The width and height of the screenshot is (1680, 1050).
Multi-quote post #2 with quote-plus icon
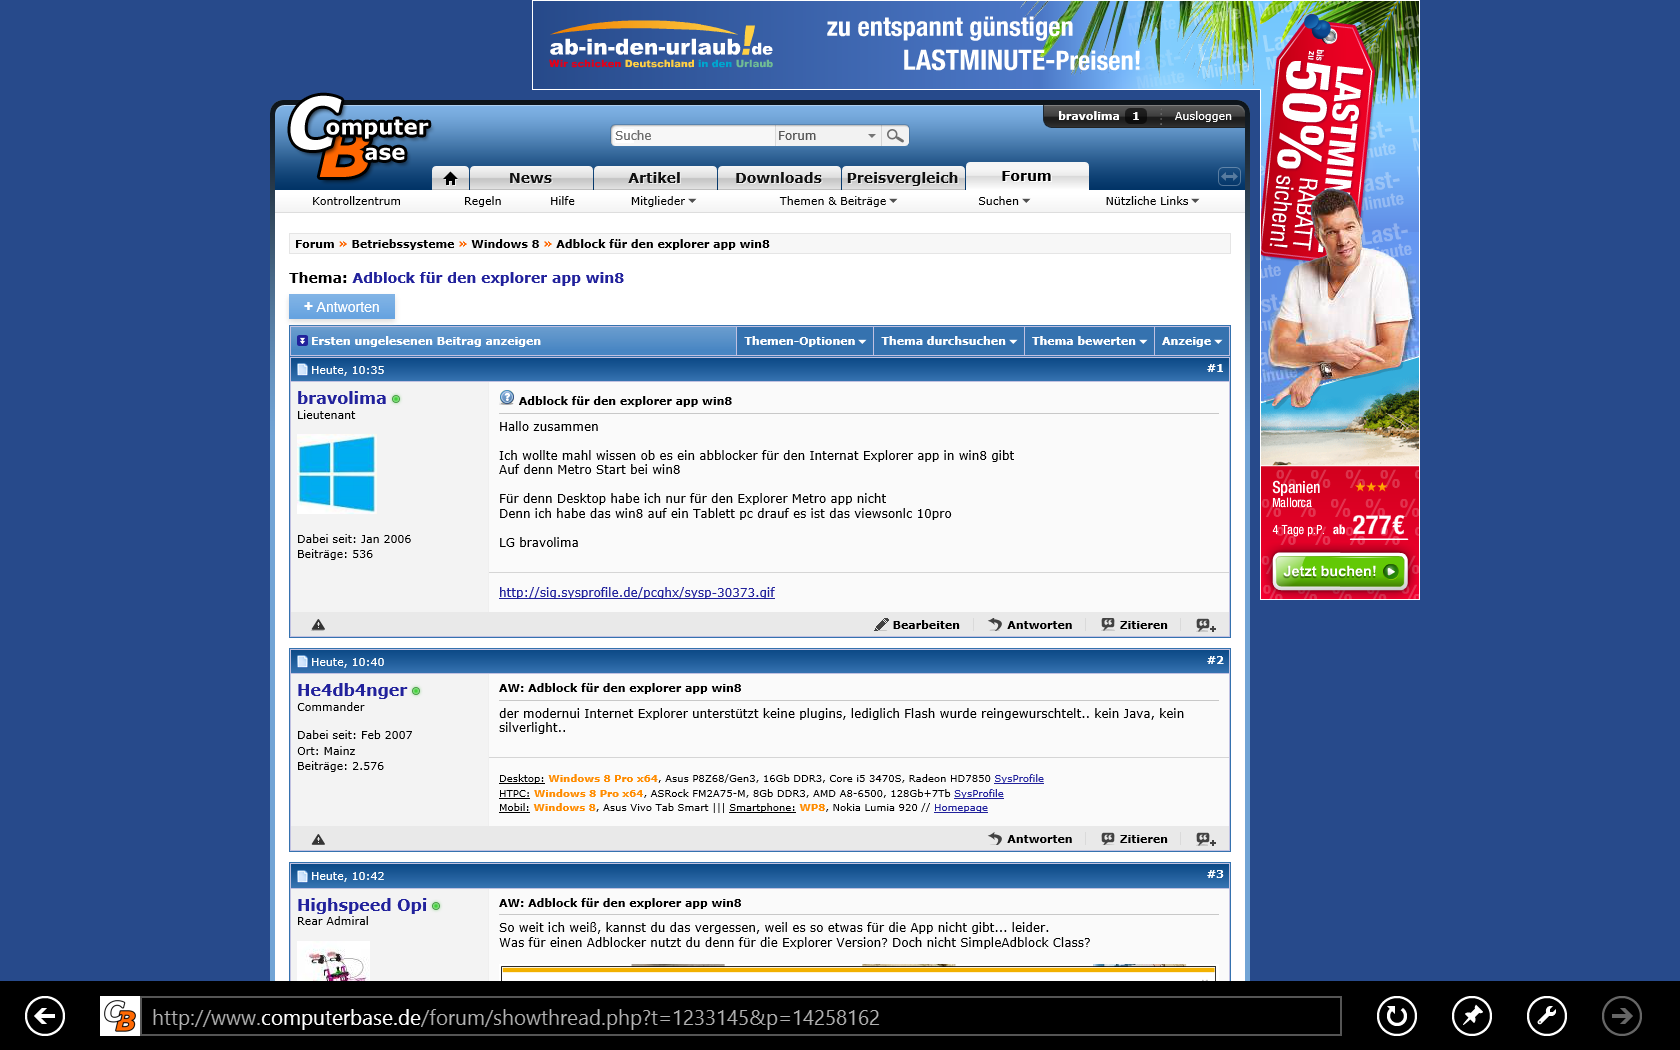click(x=1206, y=839)
